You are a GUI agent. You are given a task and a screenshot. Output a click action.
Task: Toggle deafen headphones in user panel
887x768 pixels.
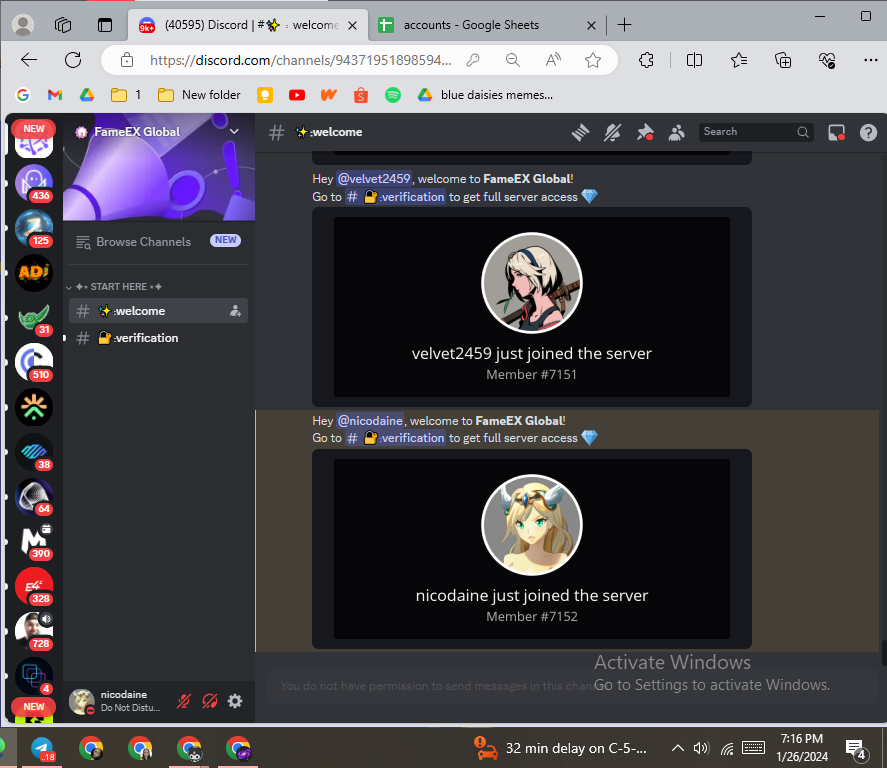pos(209,701)
